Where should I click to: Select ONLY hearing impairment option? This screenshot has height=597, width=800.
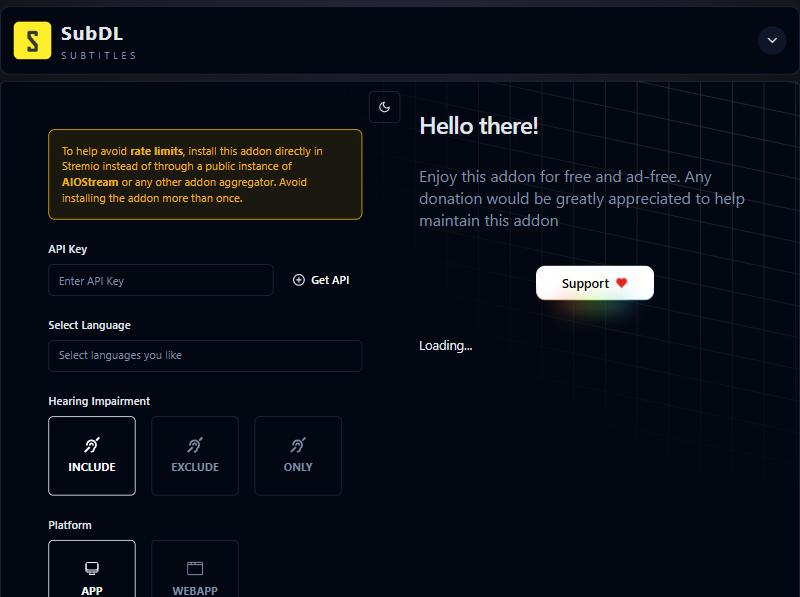tap(298, 456)
